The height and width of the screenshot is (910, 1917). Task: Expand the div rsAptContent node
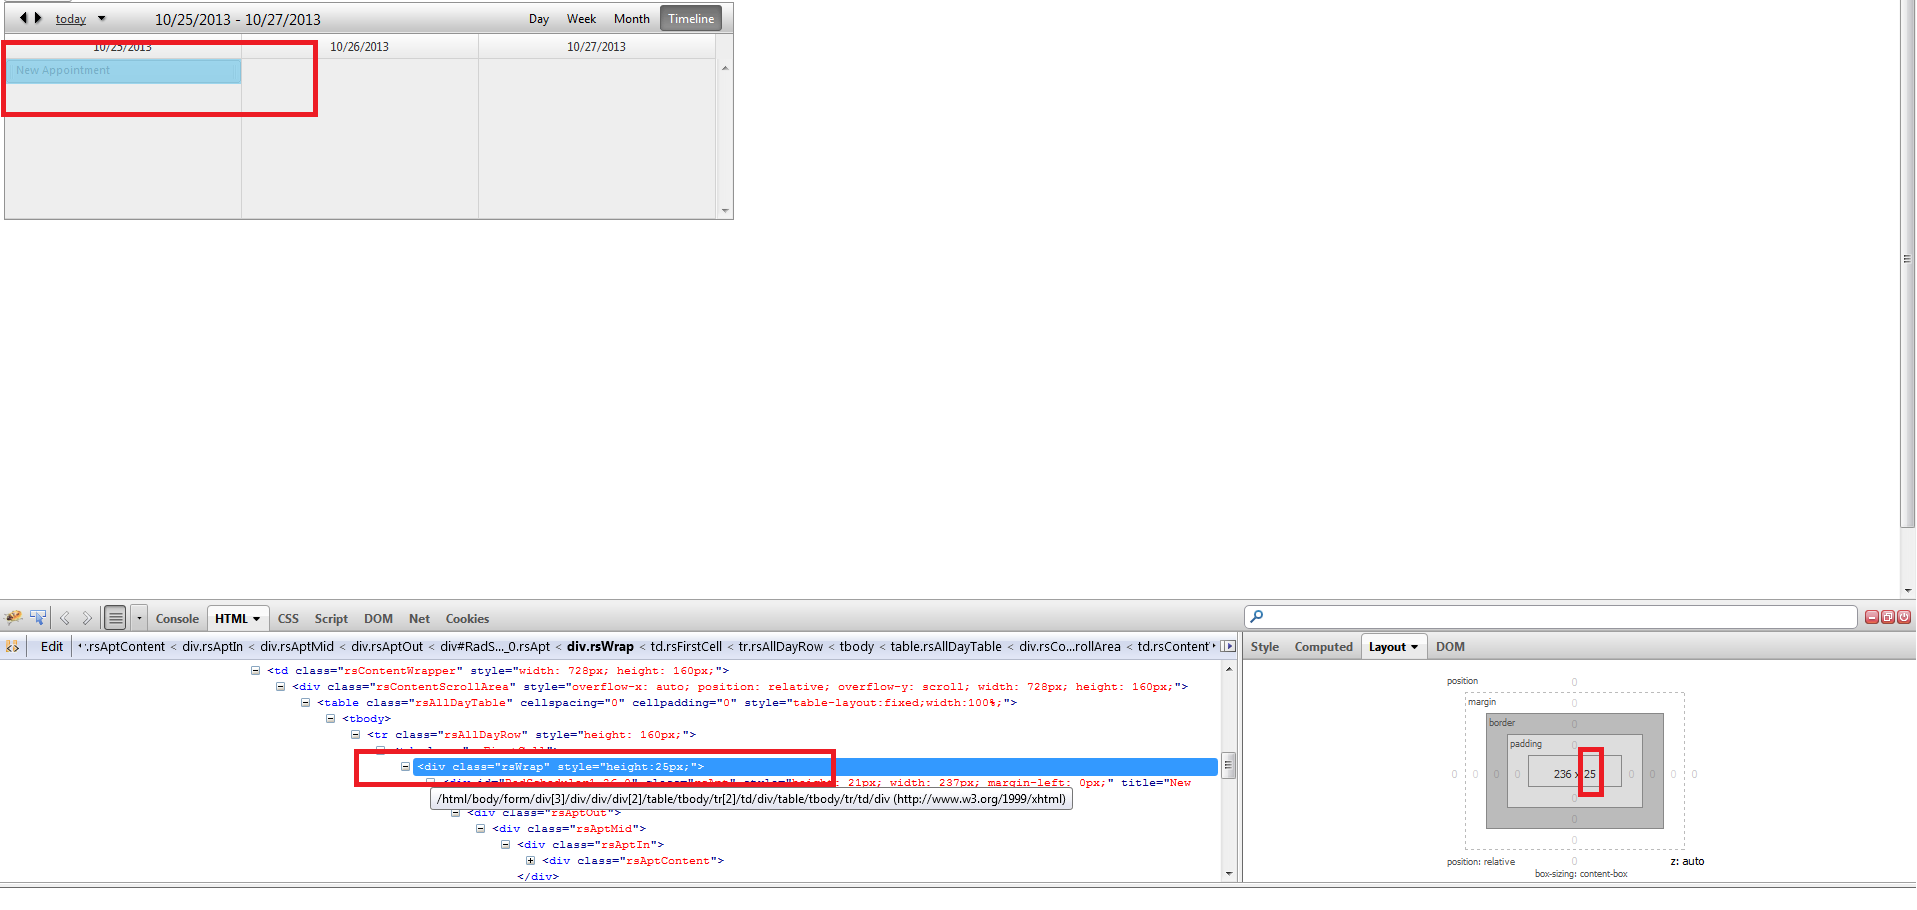click(530, 861)
